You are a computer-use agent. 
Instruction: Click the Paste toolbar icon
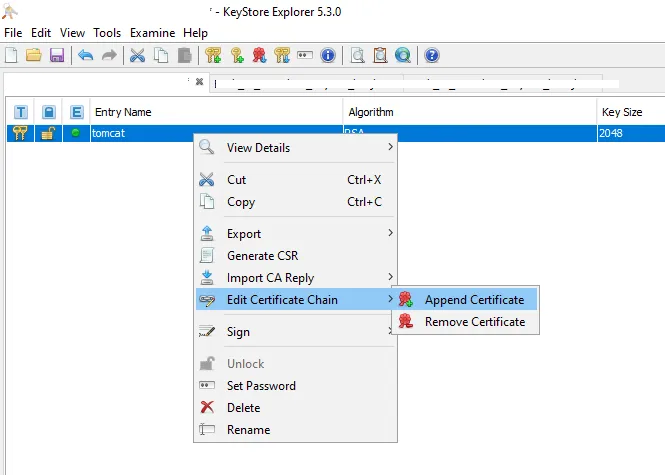click(x=184, y=55)
